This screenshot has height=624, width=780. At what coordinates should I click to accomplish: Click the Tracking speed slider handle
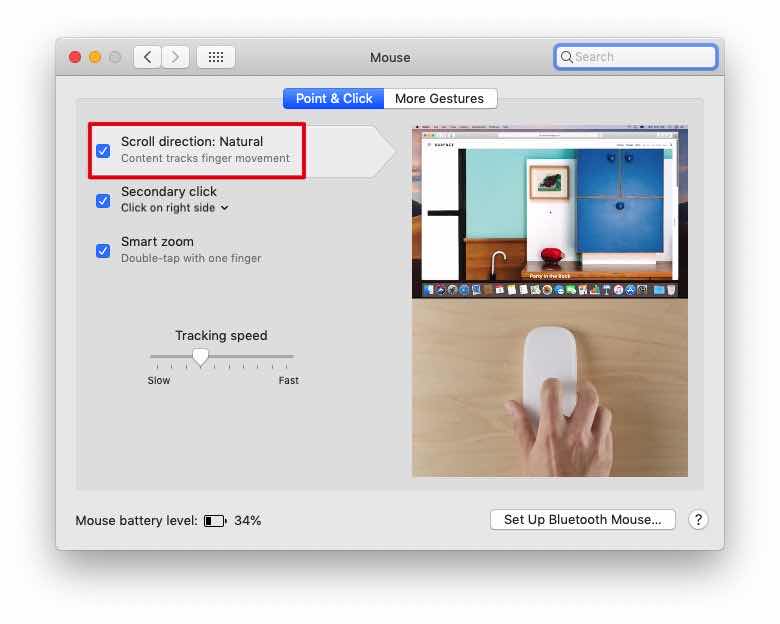pos(200,357)
